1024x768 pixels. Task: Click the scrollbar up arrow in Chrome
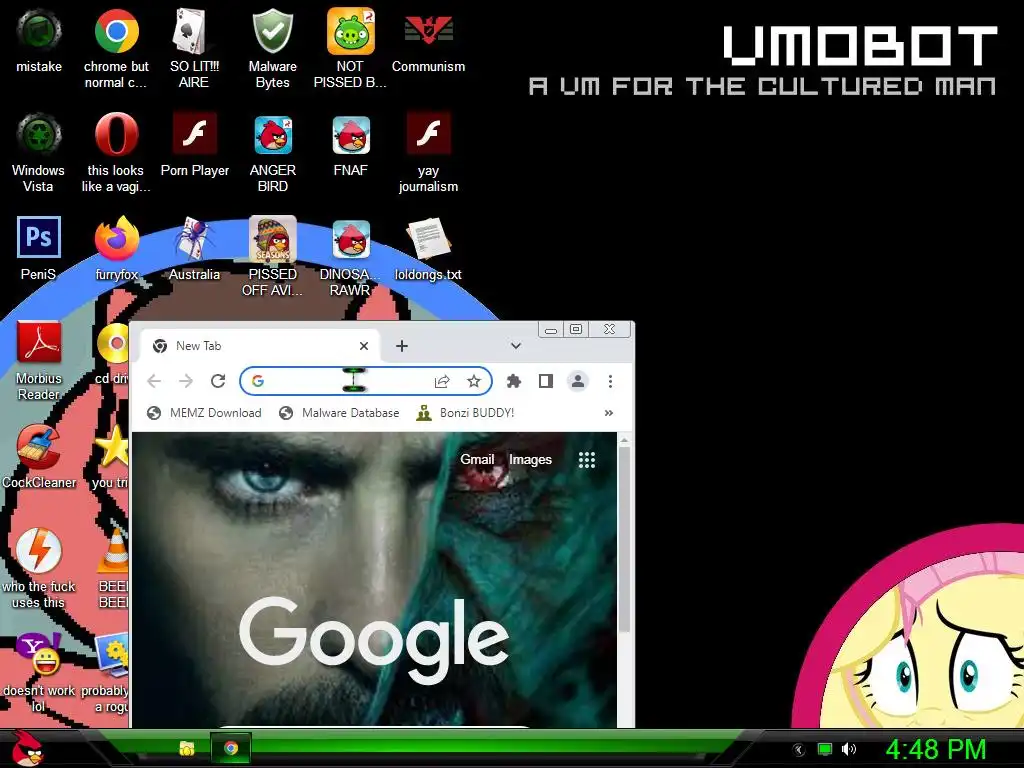tap(624, 440)
